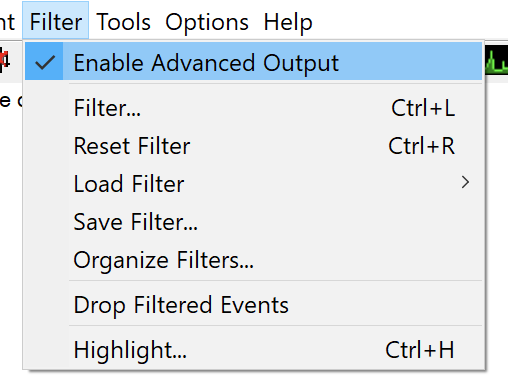Expand the Load Filter submenu arrow
The image size is (508, 388).
pyautogui.click(x=465, y=182)
